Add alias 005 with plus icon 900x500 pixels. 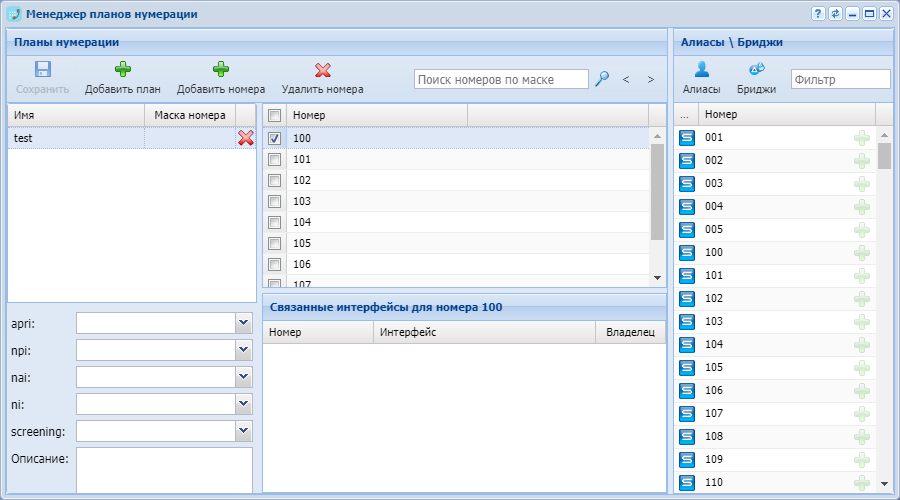(862, 230)
